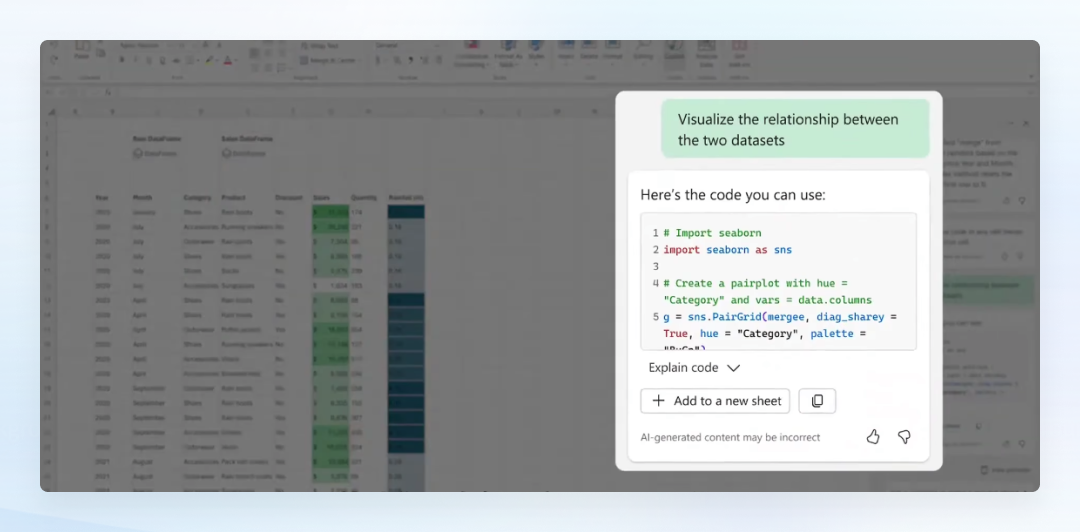Image resolution: width=1080 pixels, height=532 pixels.
Task: Toggle Merge & Center
Action: coord(330,61)
